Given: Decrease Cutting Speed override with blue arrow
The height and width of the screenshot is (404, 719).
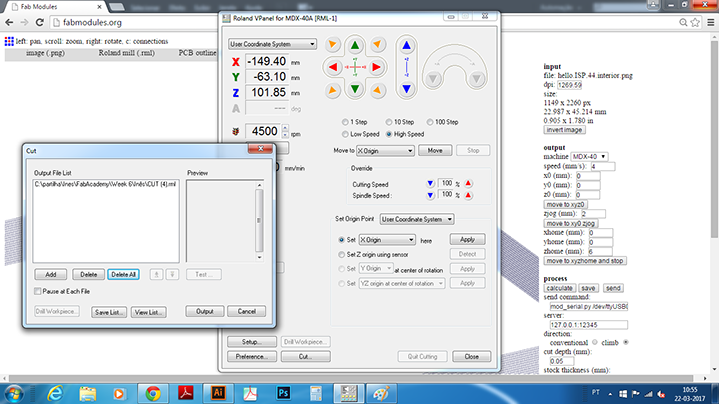Looking at the screenshot, I should 430,183.
